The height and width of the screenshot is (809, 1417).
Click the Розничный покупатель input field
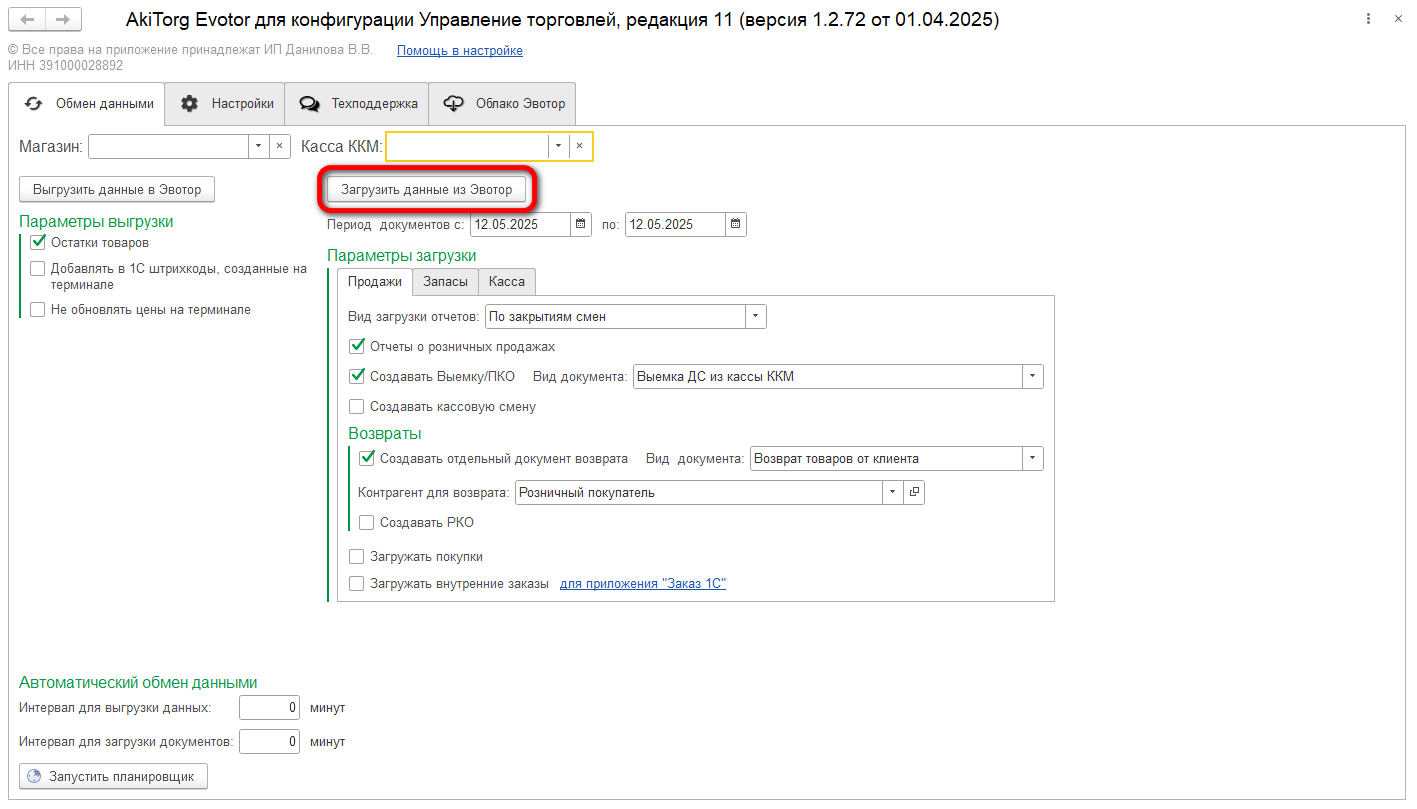point(699,492)
